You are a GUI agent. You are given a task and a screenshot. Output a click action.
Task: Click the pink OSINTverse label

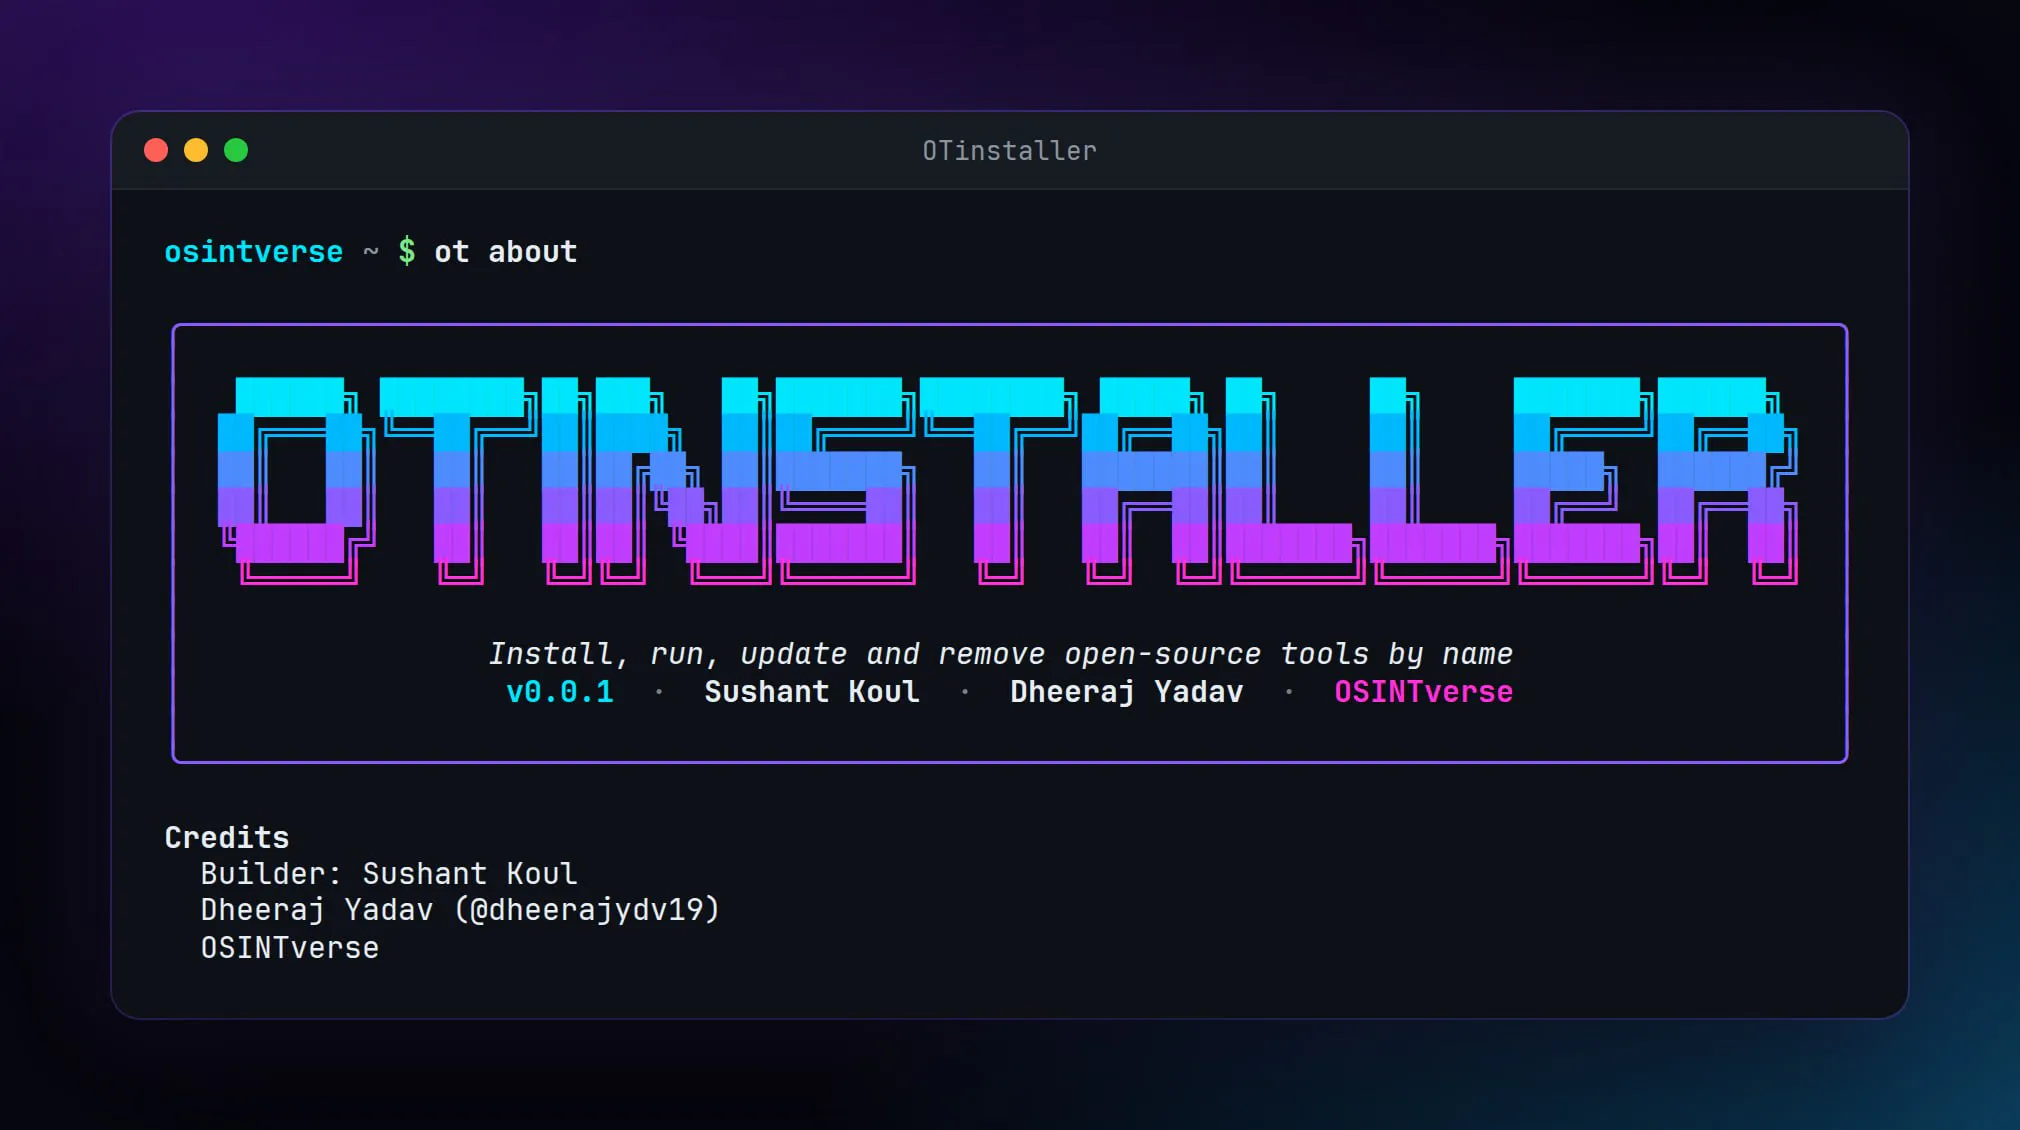tap(1424, 692)
